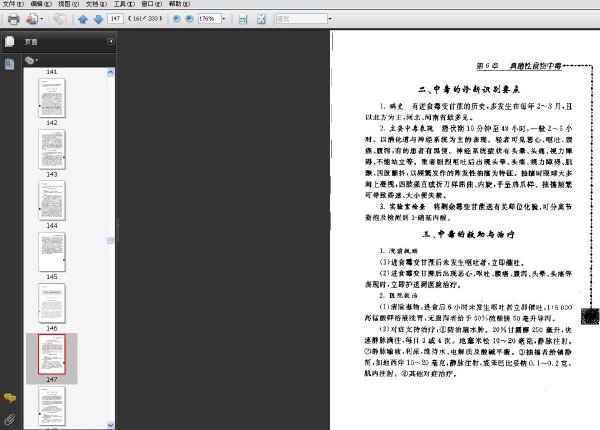Click the Bookmarks panel icon in sidebar

(x=10, y=64)
